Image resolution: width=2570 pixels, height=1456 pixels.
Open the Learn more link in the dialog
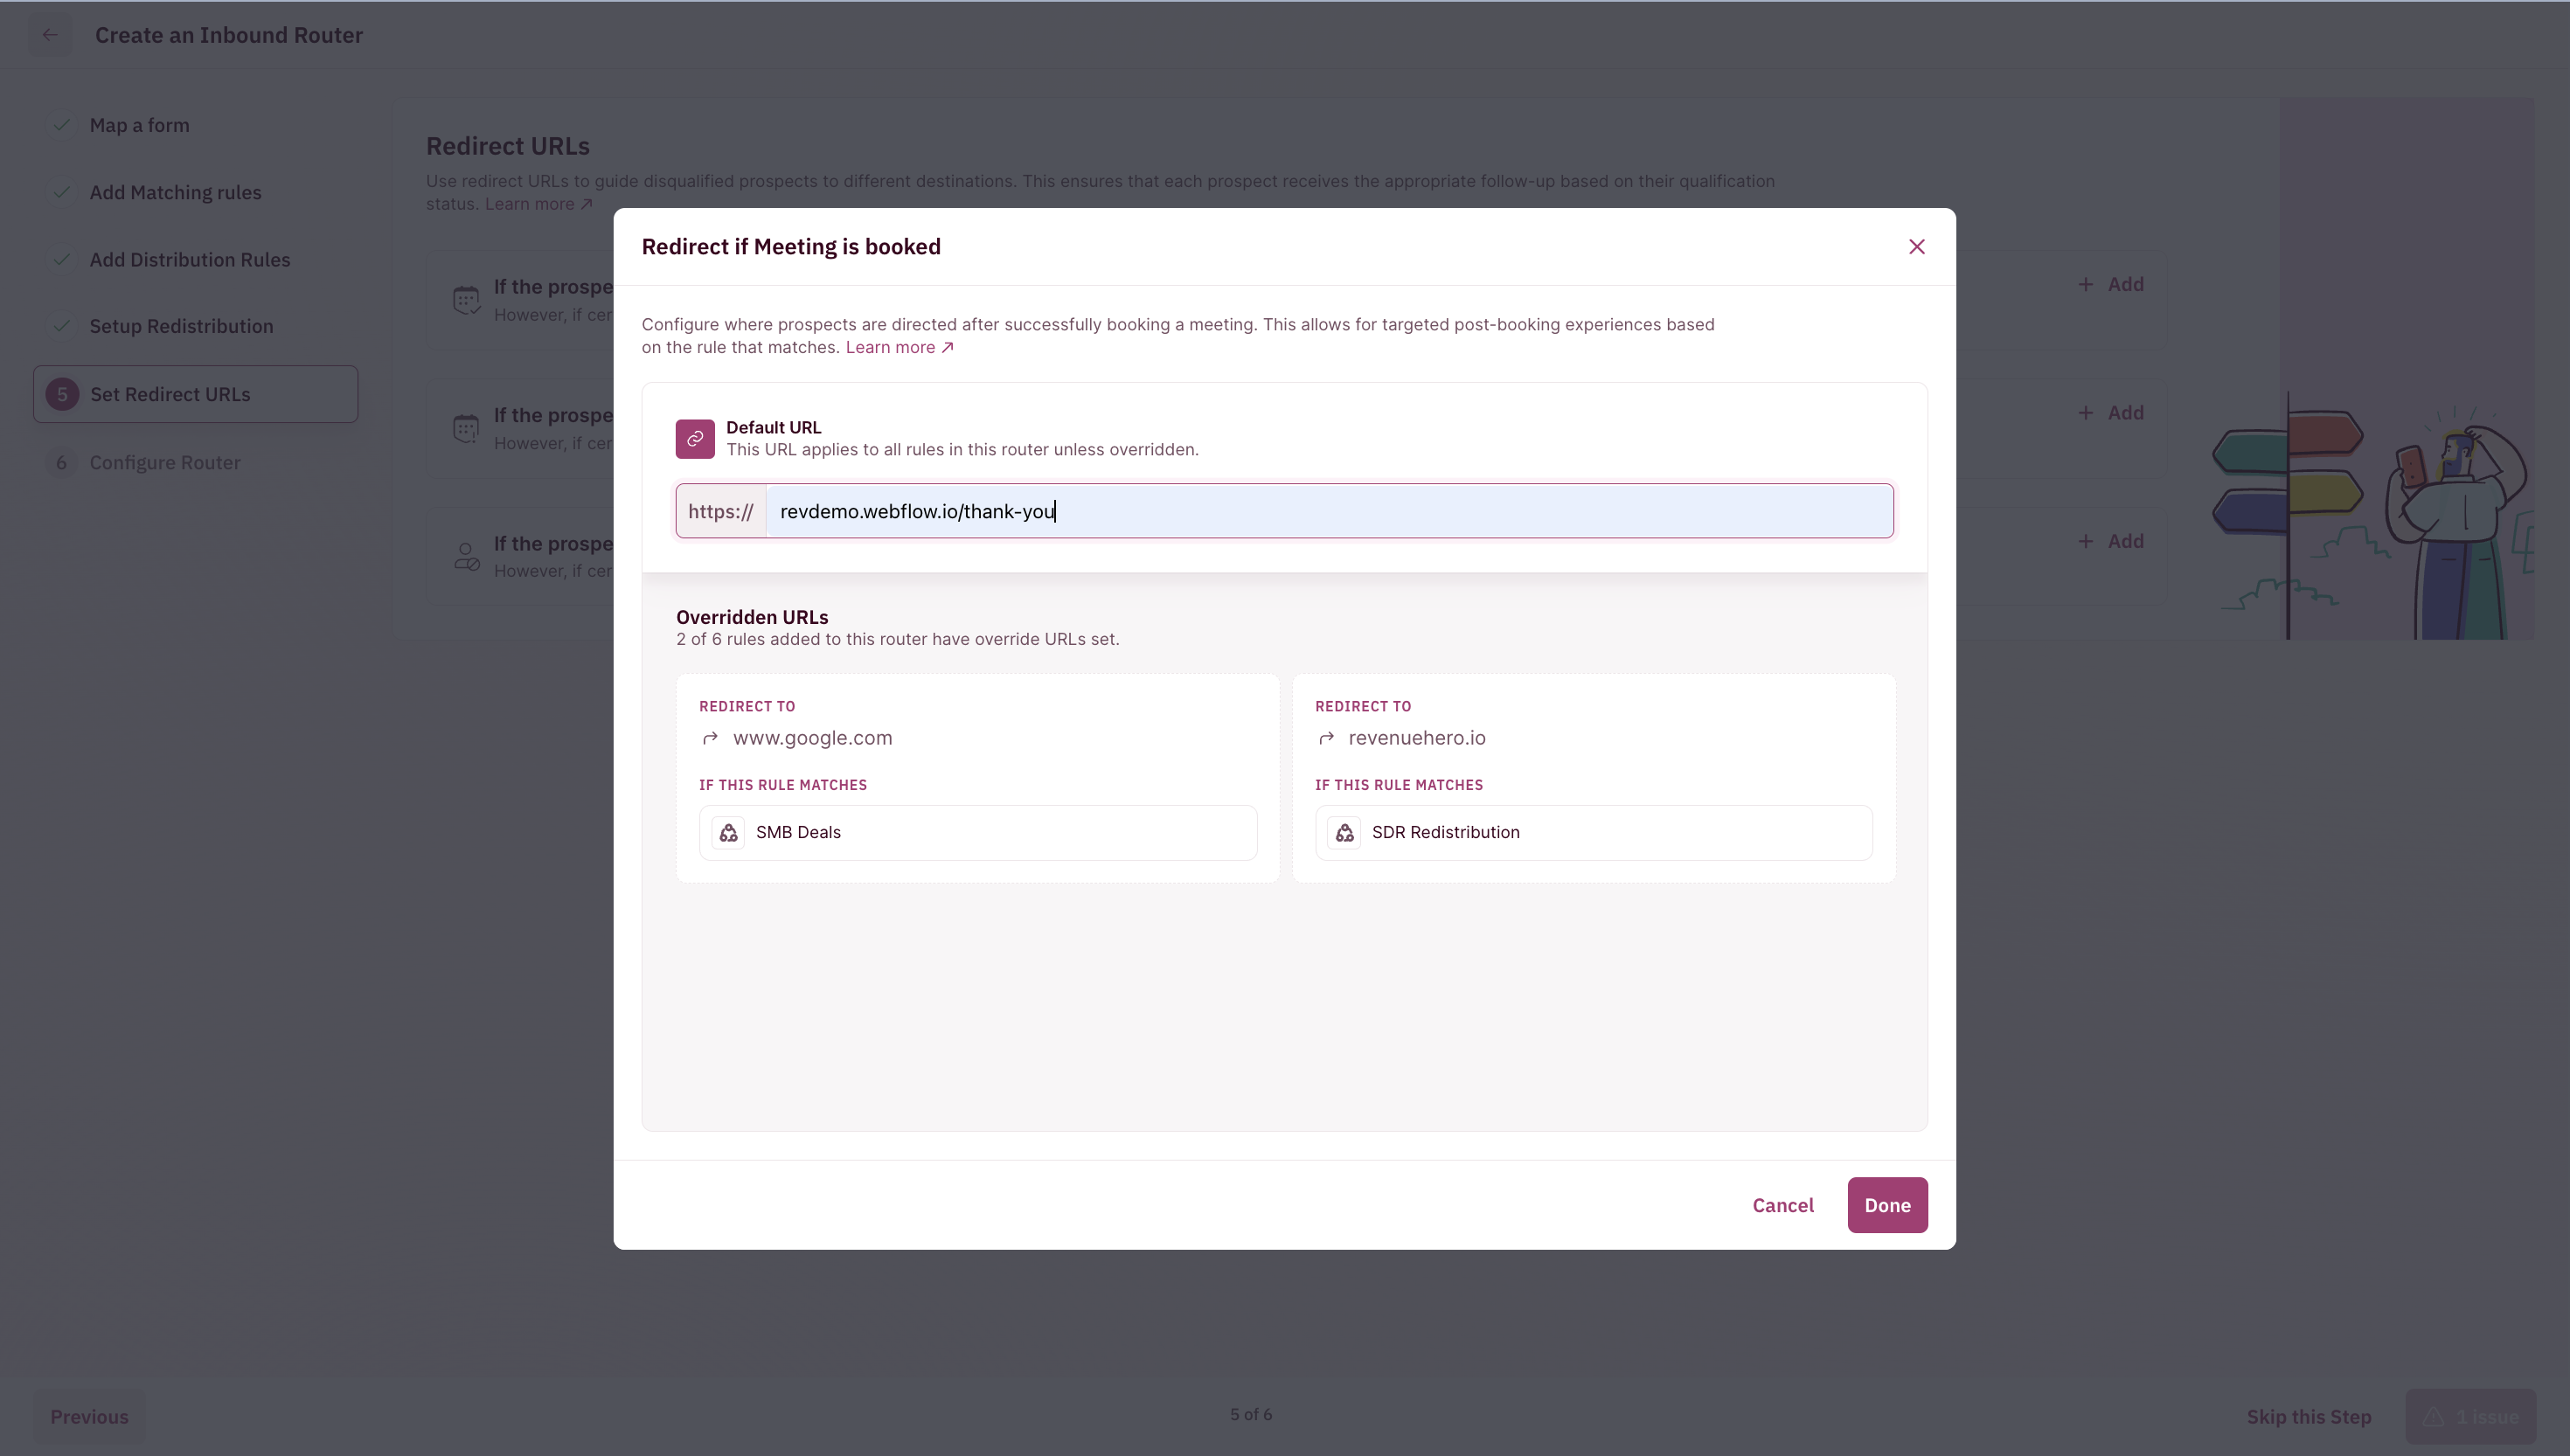(x=899, y=347)
